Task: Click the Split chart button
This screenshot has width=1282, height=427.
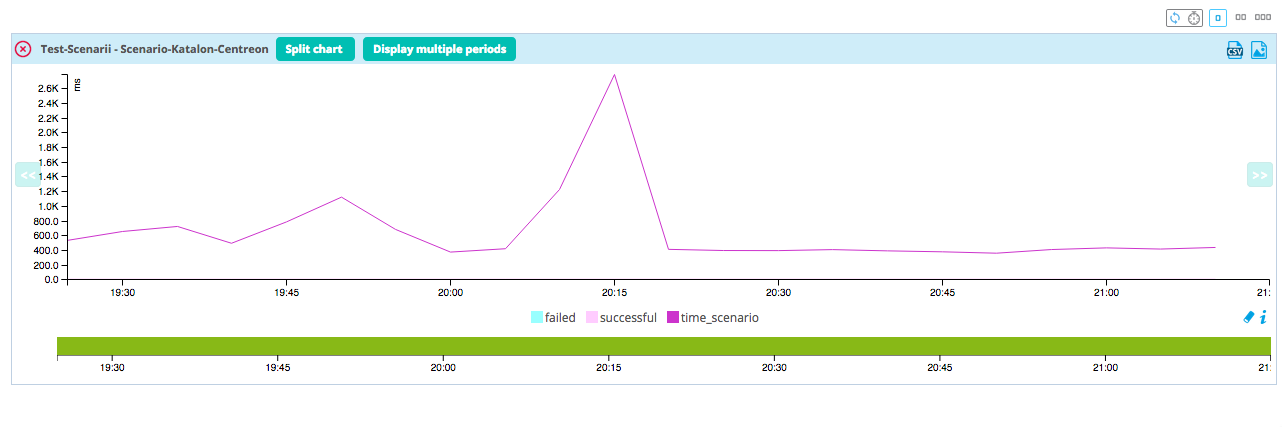Action: pyautogui.click(x=314, y=49)
